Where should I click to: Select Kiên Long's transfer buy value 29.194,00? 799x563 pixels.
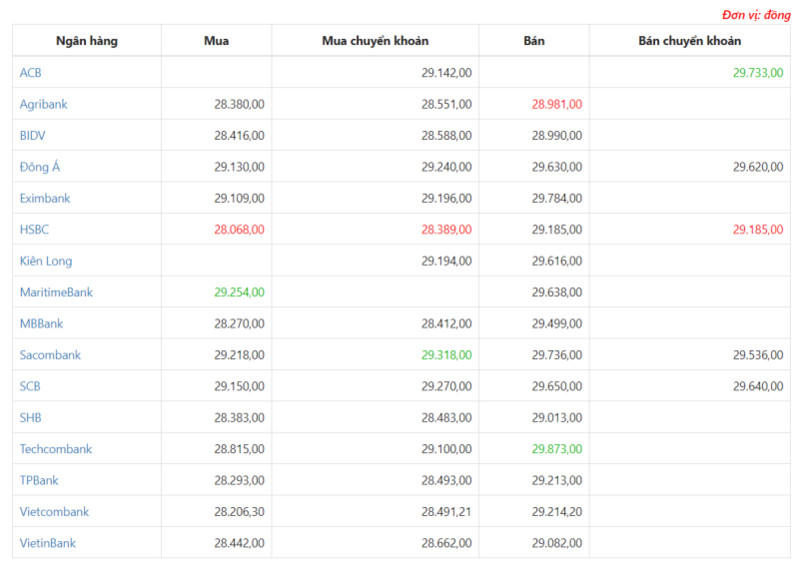pos(446,261)
